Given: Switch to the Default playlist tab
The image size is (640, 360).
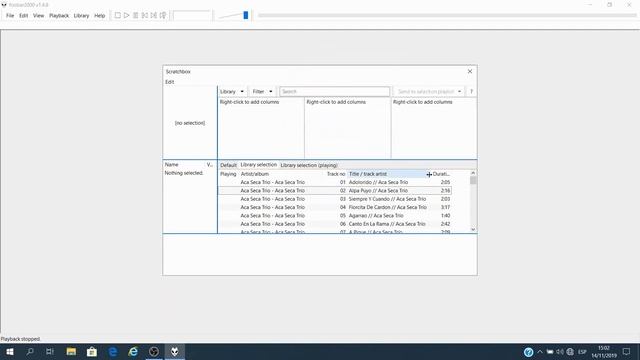Looking at the screenshot, I should coord(228,165).
